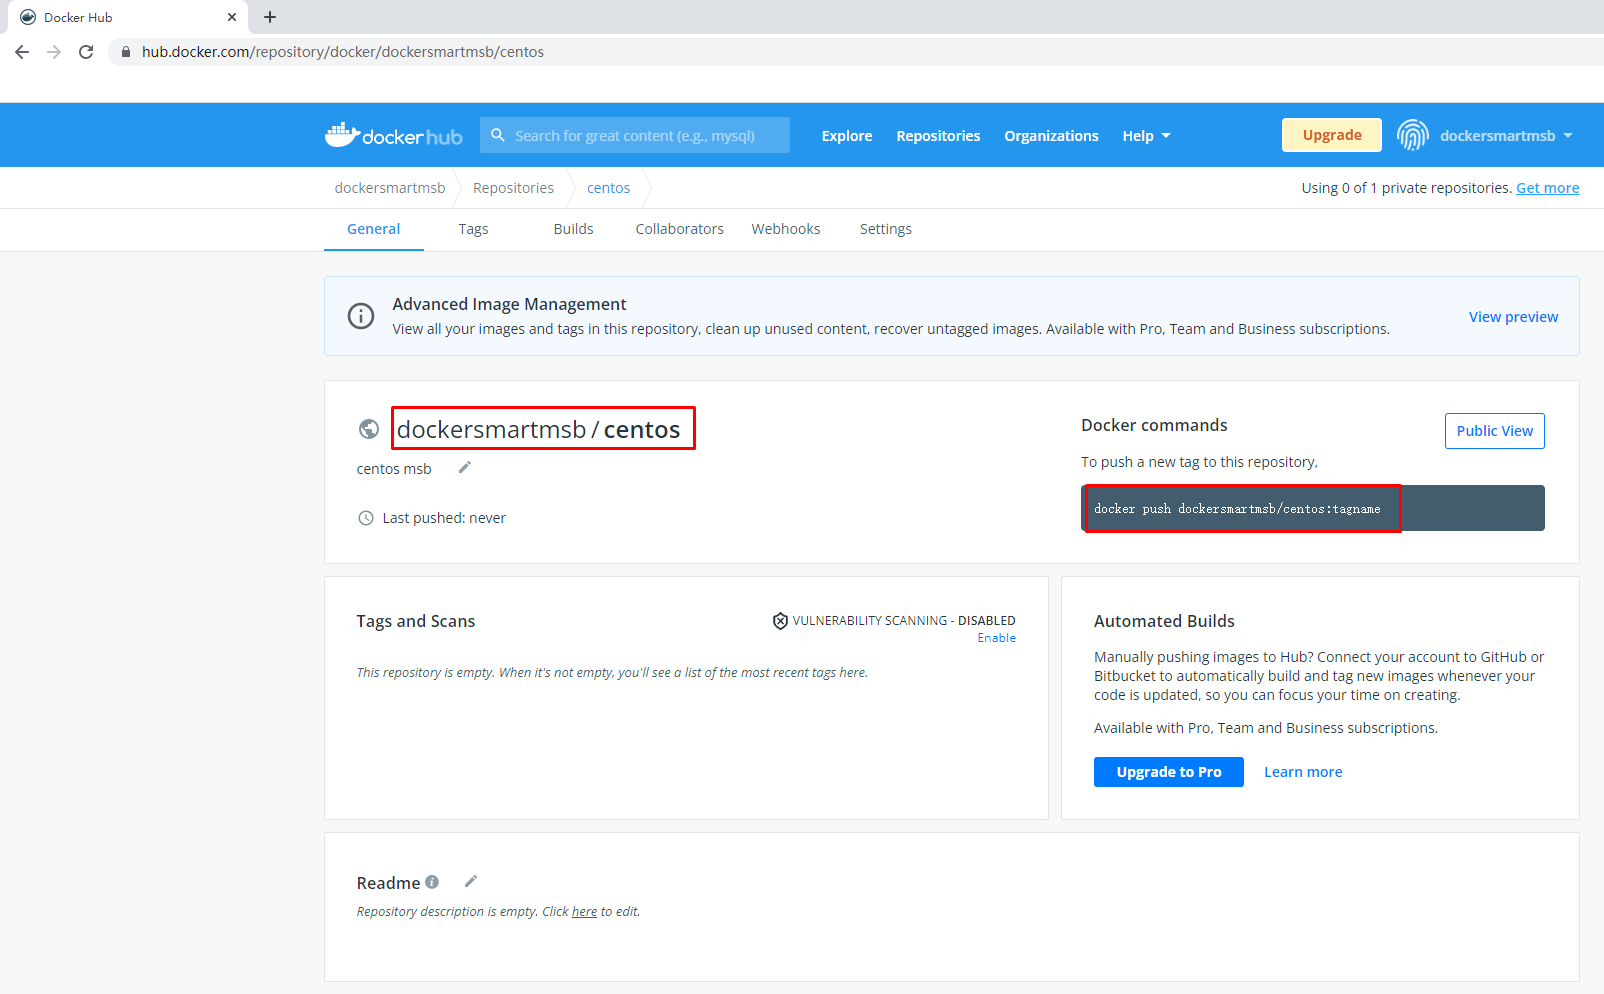Open a new browser tab
The width and height of the screenshot is (1604, 994).
(270, 17)
